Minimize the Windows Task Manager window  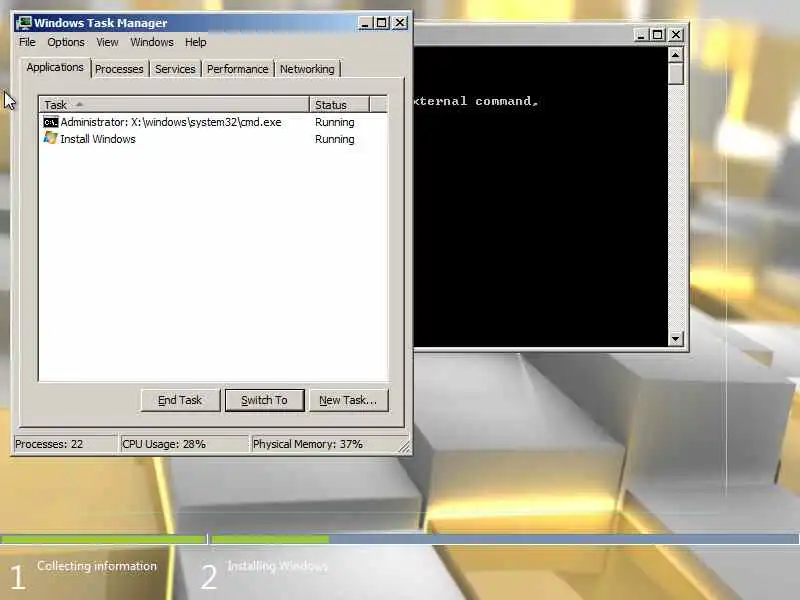click(x=365, y=23)
